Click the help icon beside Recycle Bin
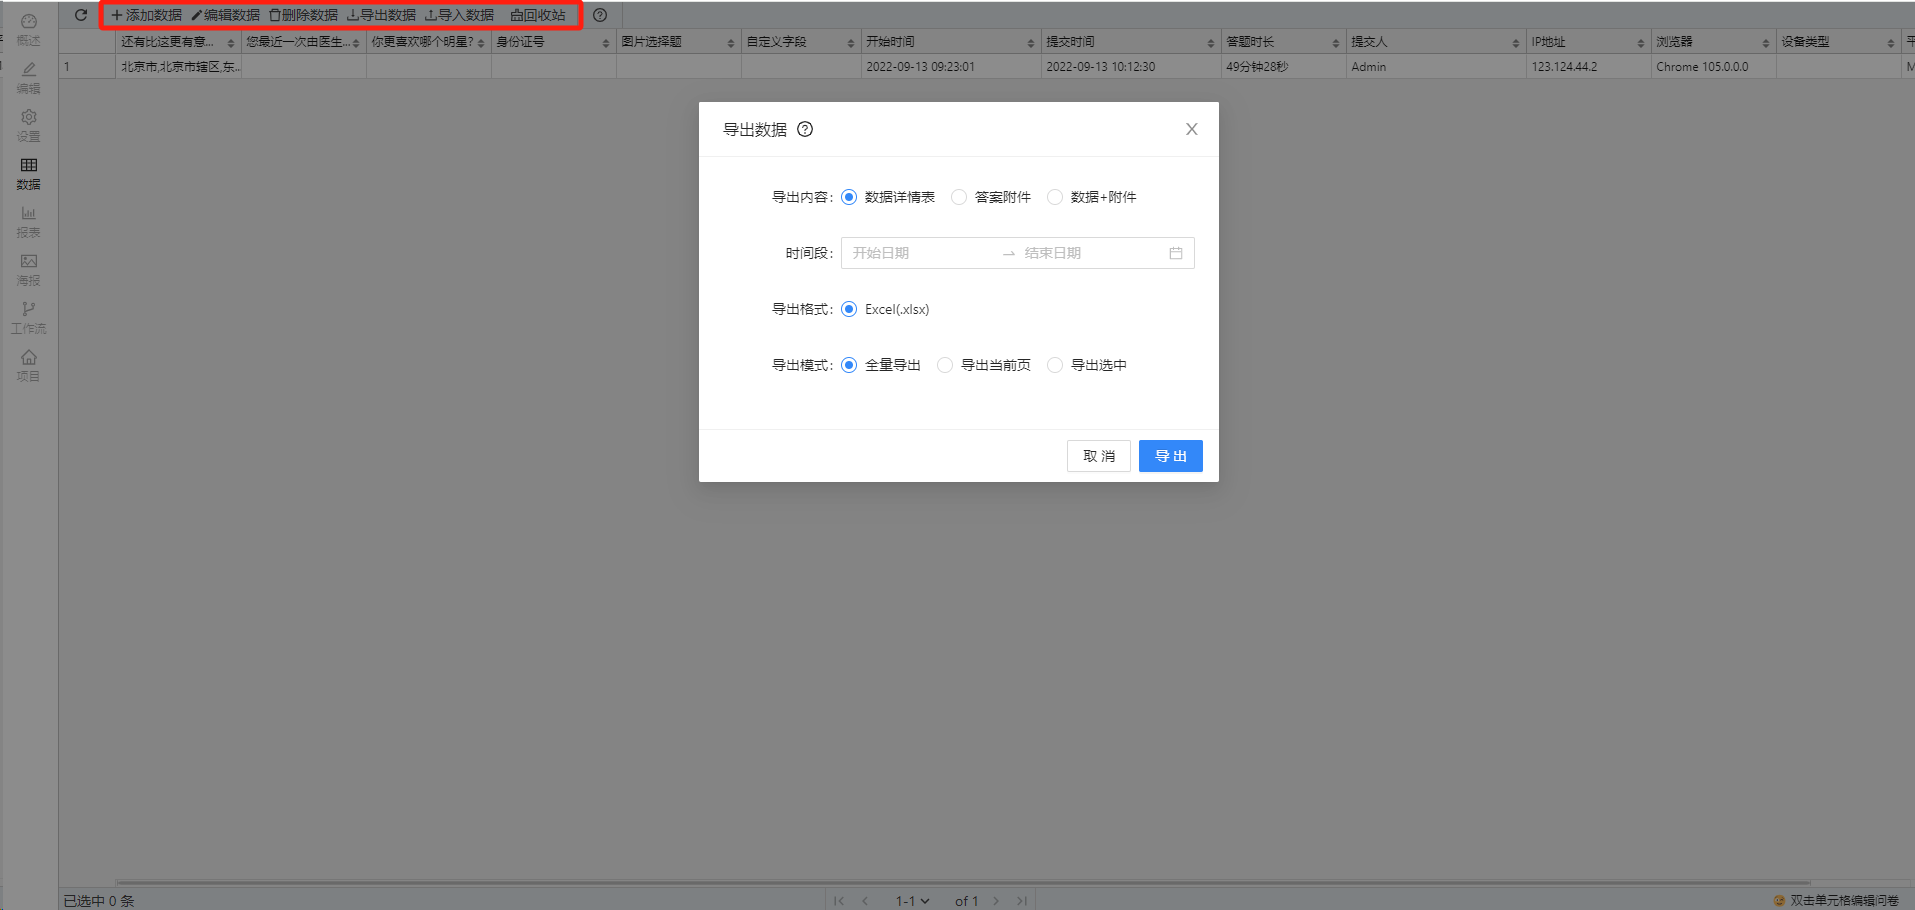This screenshot has height=910, width=1915. coord(600,15)
